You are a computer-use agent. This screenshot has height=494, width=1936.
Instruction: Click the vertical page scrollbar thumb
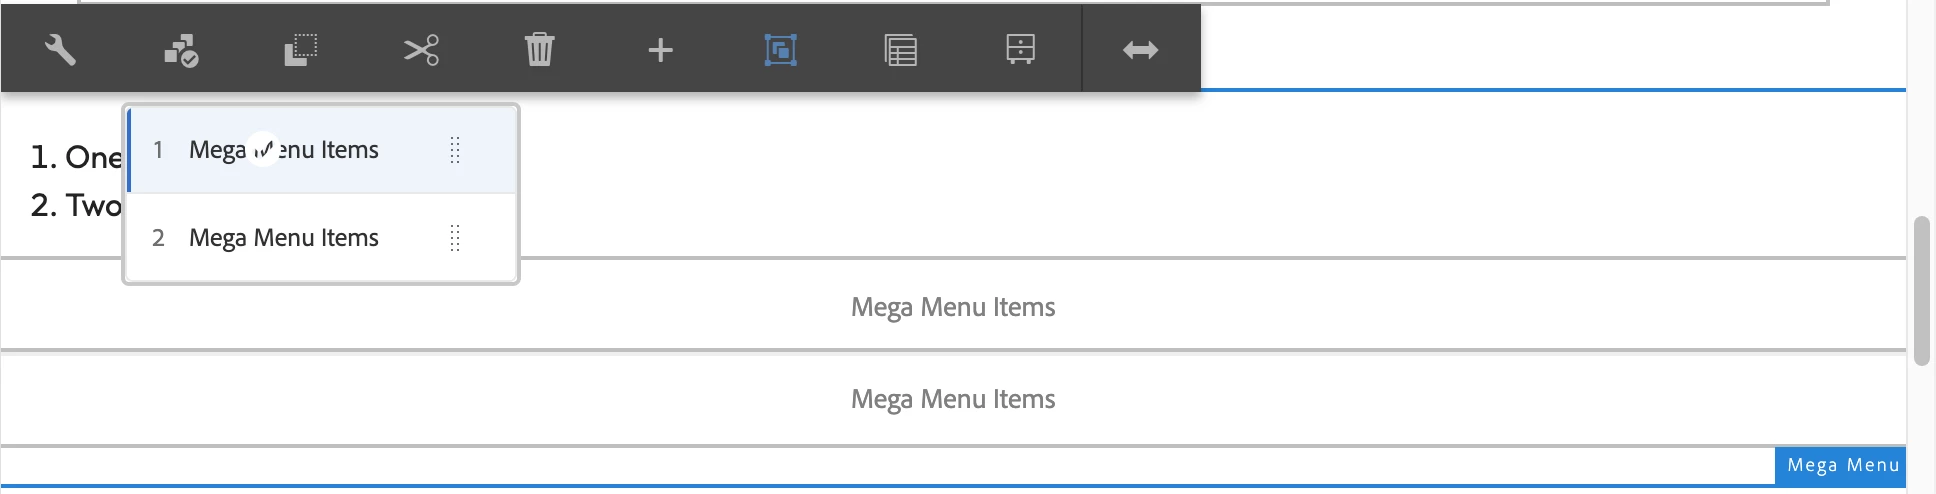pyautogui.click(x=1921, y=291)
